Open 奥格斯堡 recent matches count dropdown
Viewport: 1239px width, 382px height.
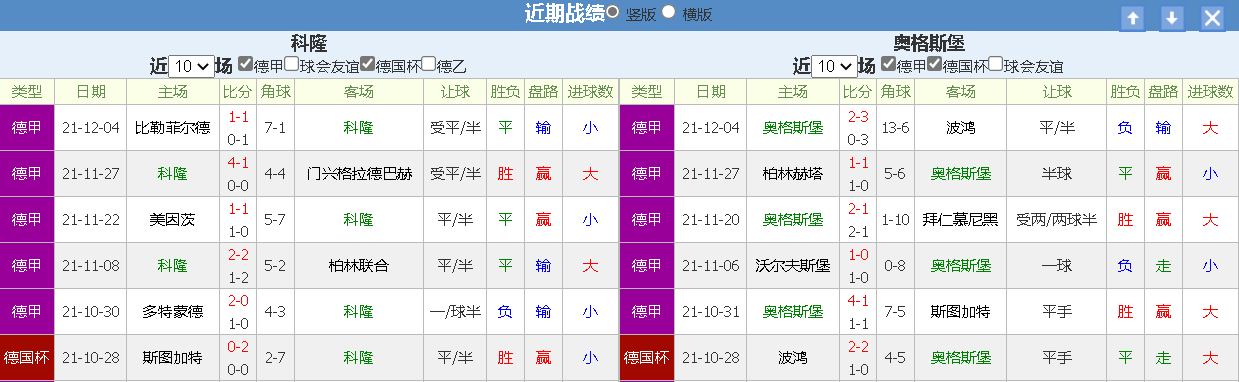click(x=835, y=66)
